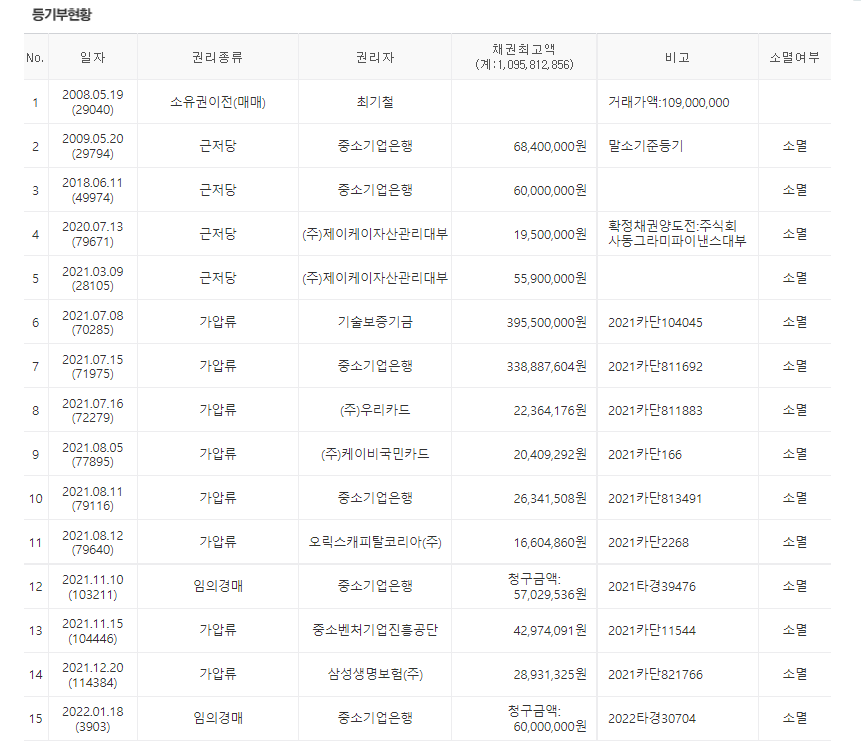Click holder 중소벤처기업진흥공단

tap(375, 630)
